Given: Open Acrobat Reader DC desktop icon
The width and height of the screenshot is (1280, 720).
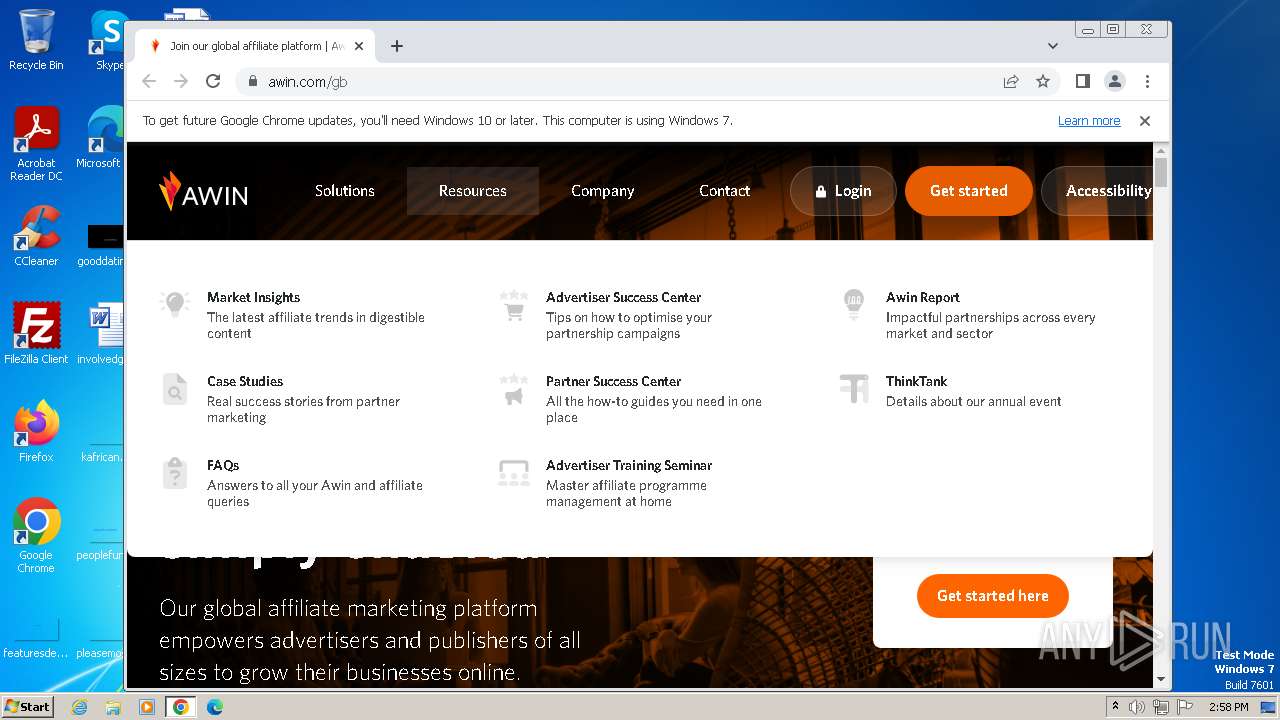Looking at the screenshot, I should (36, 144).
